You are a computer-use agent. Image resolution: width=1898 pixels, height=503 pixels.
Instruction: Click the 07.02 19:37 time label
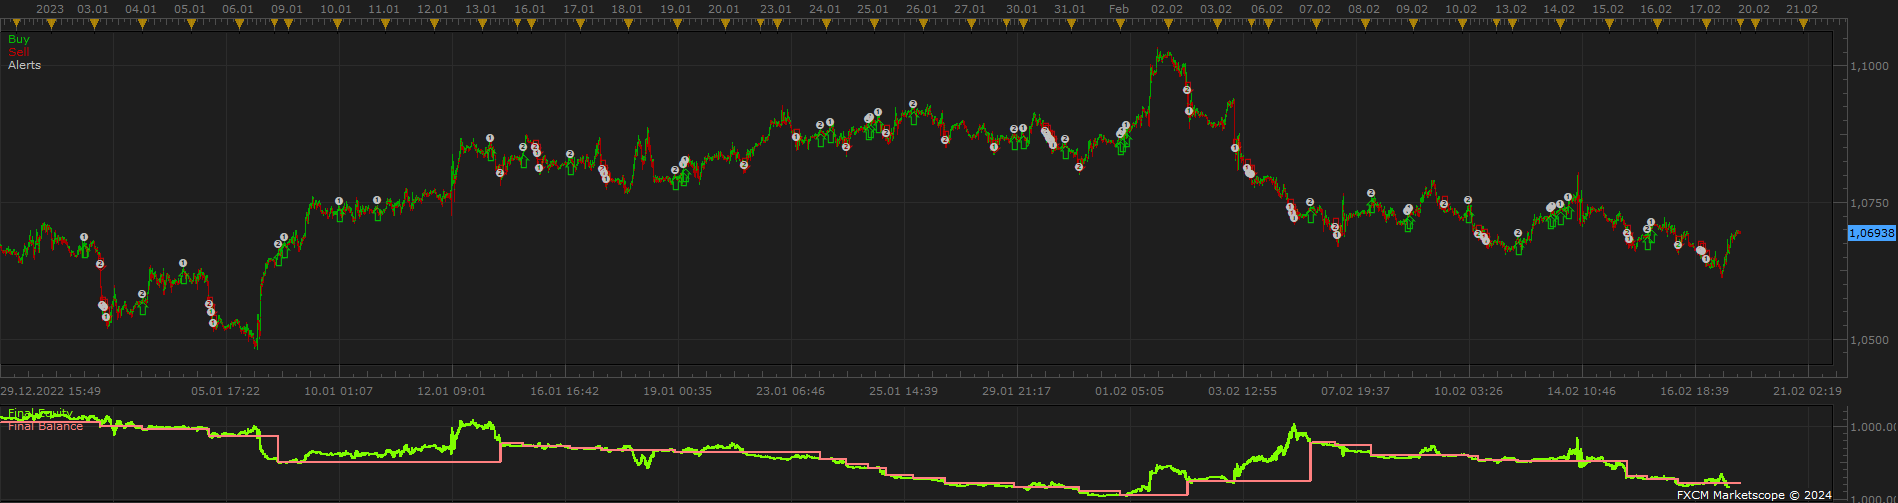[1356, 391]
